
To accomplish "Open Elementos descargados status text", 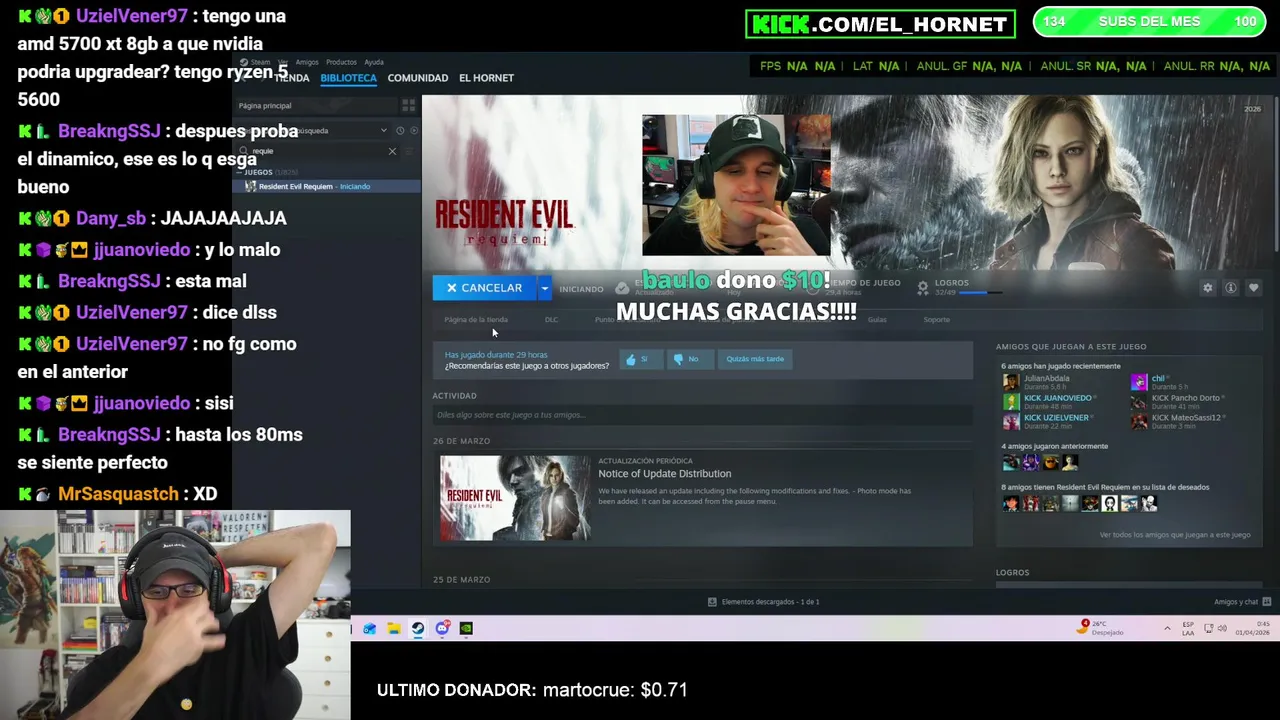I will click(770, 602).
